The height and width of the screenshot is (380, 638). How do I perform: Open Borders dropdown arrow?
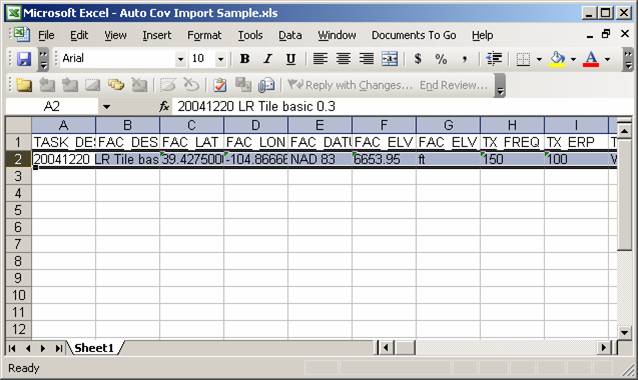tap(539, 59)
